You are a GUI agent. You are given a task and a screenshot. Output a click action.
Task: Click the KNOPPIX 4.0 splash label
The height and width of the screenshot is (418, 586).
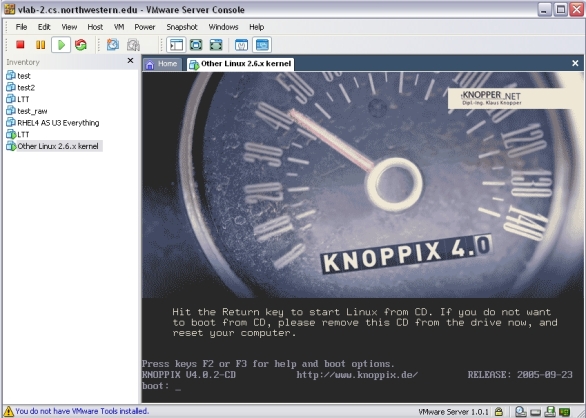pyautogui.click(x=406, y=254)
